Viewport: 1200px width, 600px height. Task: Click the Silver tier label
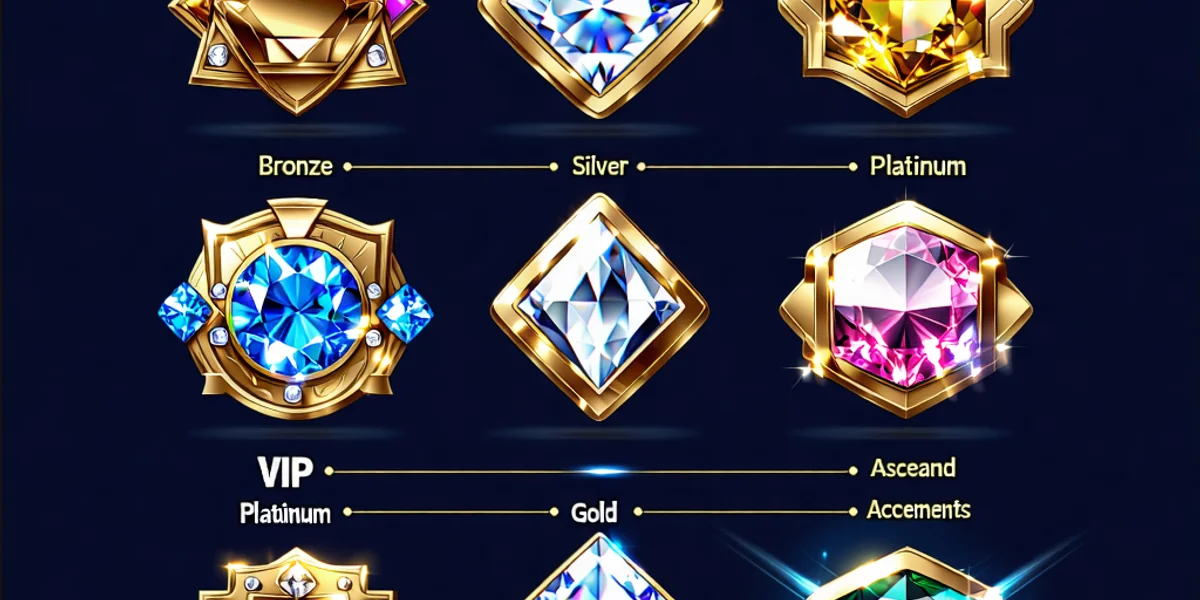pos(598,166)
